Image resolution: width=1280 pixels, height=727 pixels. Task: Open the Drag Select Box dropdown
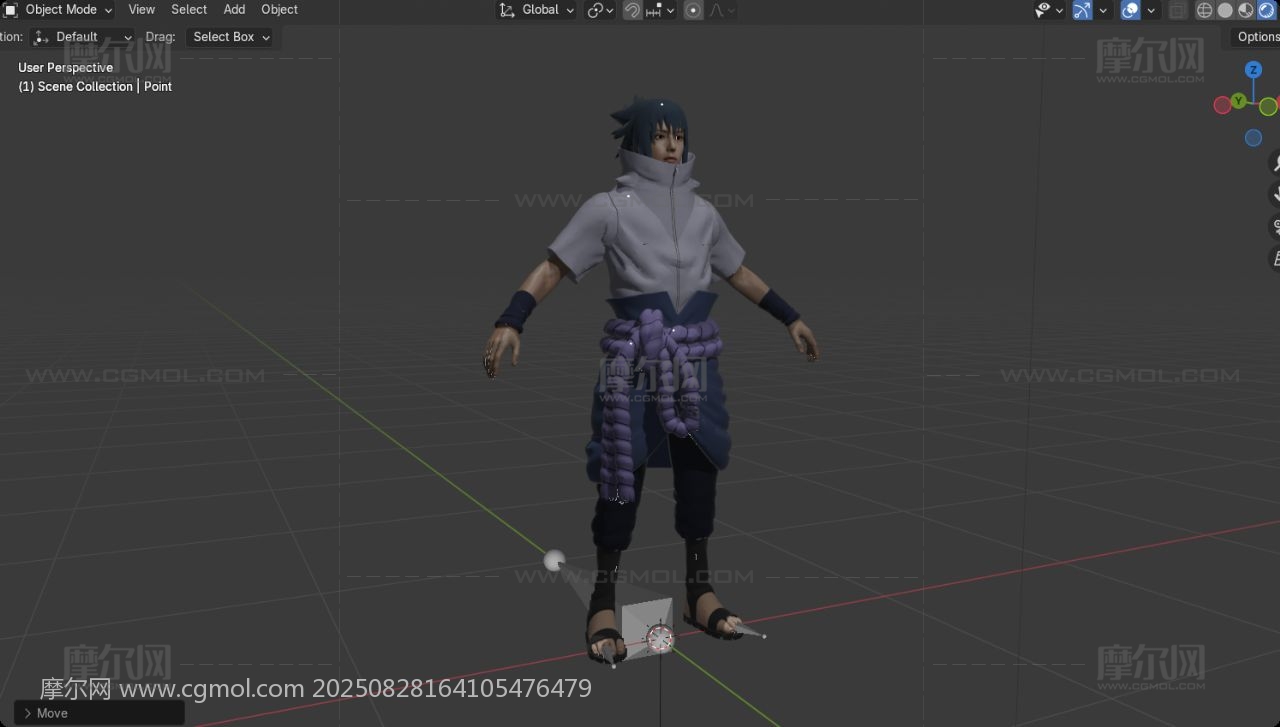231,37
